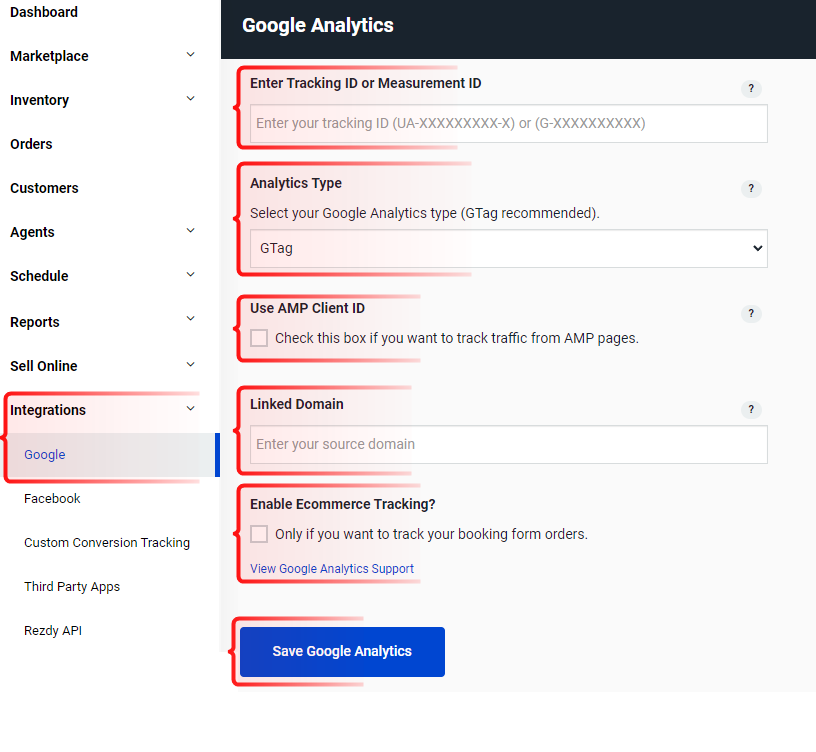Enable the Ecommerce Tracking checkbox
The image size is (816, 752).
259,534
